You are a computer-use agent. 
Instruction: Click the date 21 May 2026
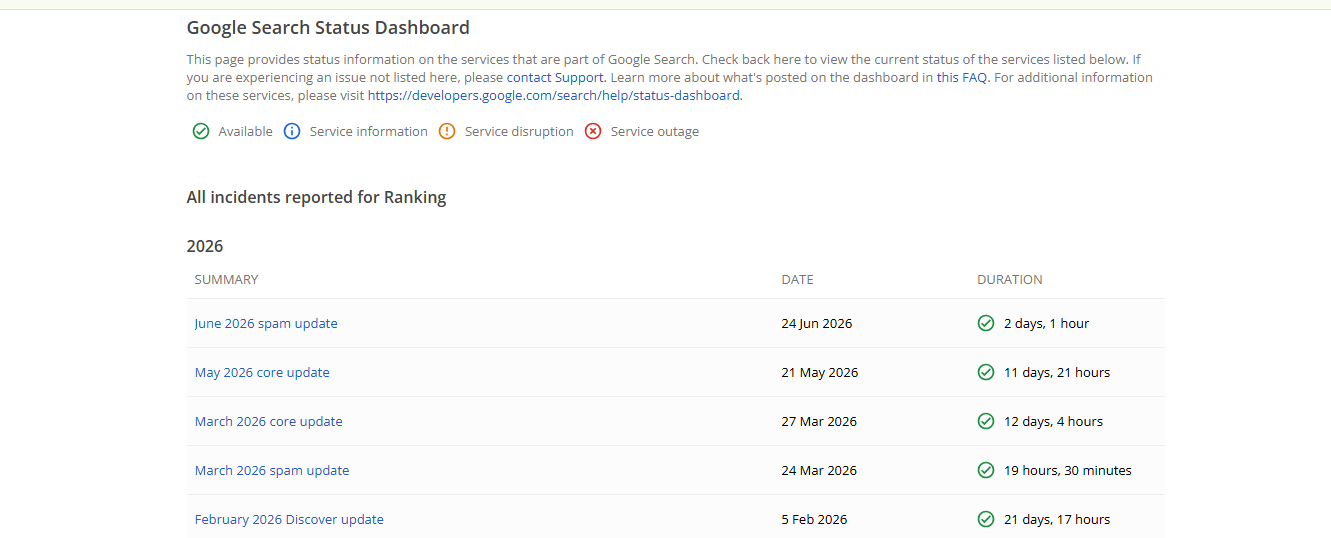coord(820,372)
